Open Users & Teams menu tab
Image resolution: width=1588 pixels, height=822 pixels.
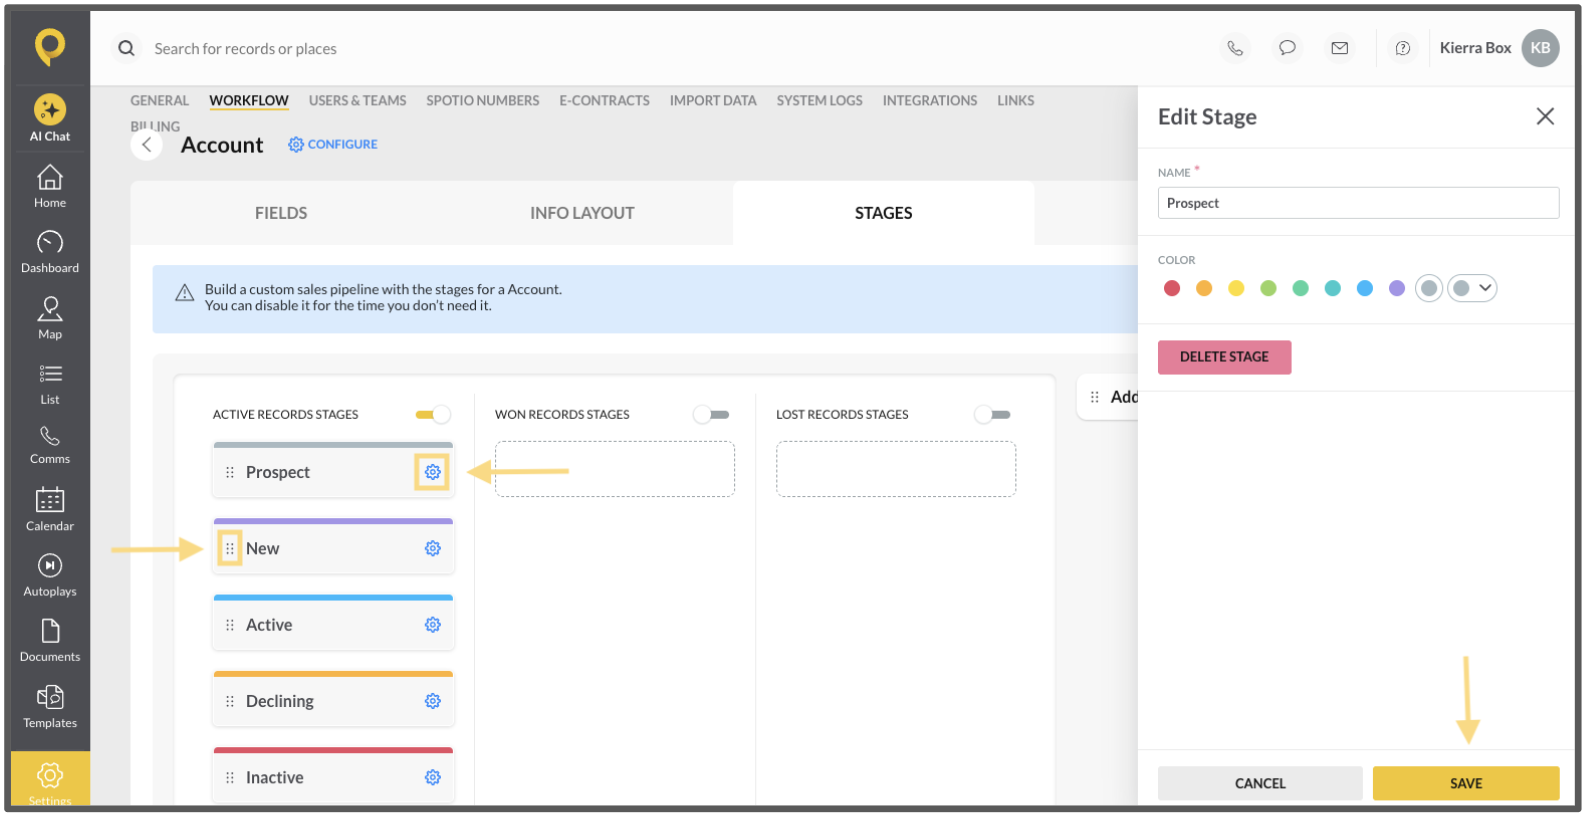click(358, 101)
